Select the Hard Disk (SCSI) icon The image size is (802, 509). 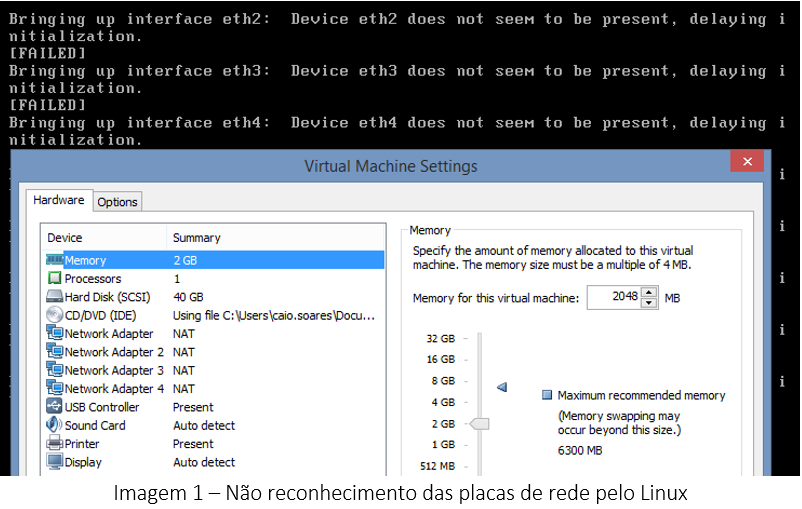click(54, 297)
